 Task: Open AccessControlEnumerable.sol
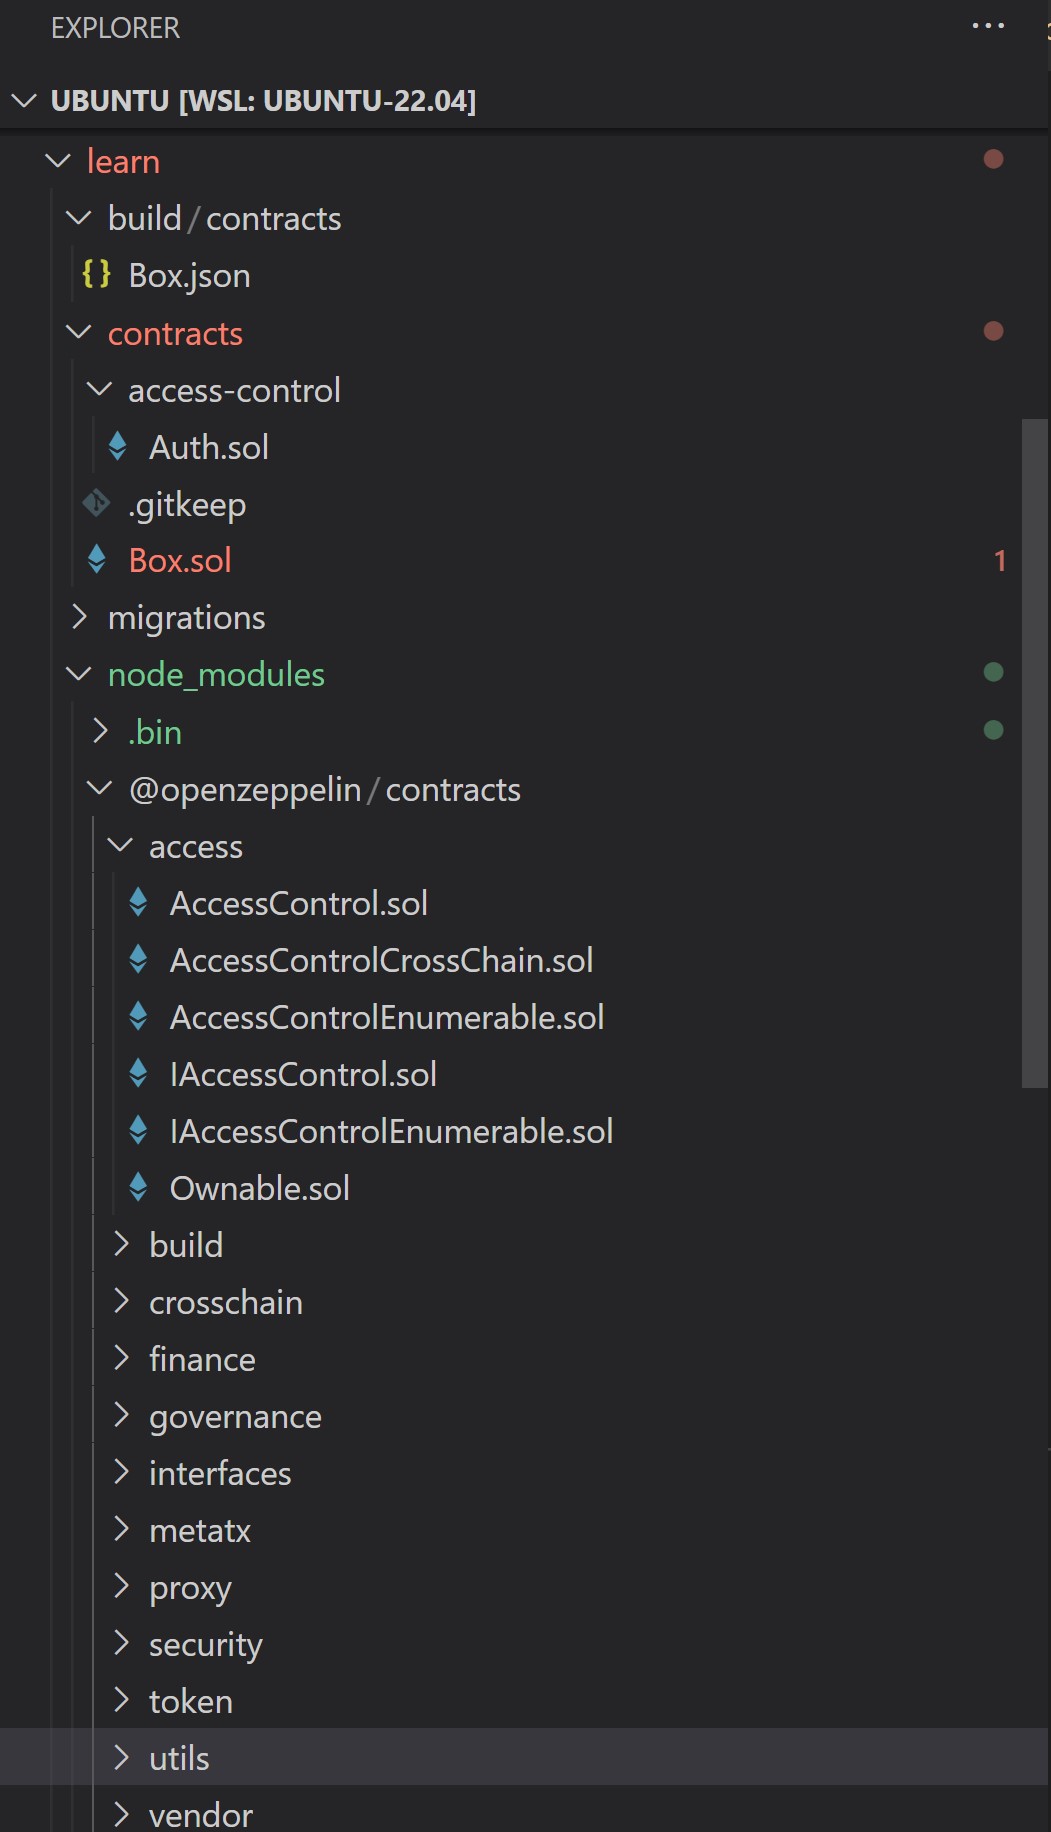tap(388, 1016)
